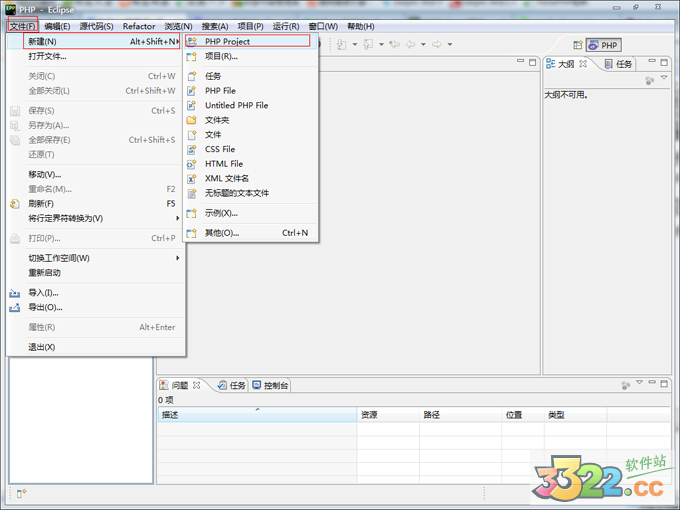This screenshot has width=680, height=510.
Task: Select the 问题 problems tab
Action: click(x=180, y=385)
